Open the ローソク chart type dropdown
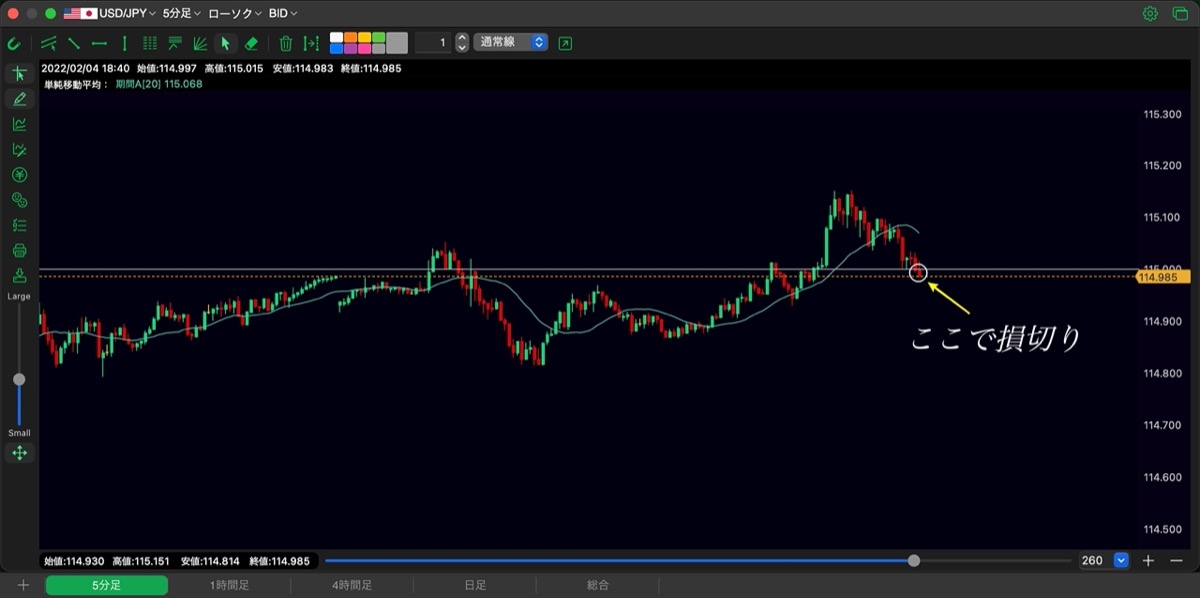The height and width of the screenshot is (598, 1200). (x=235, y=14)
